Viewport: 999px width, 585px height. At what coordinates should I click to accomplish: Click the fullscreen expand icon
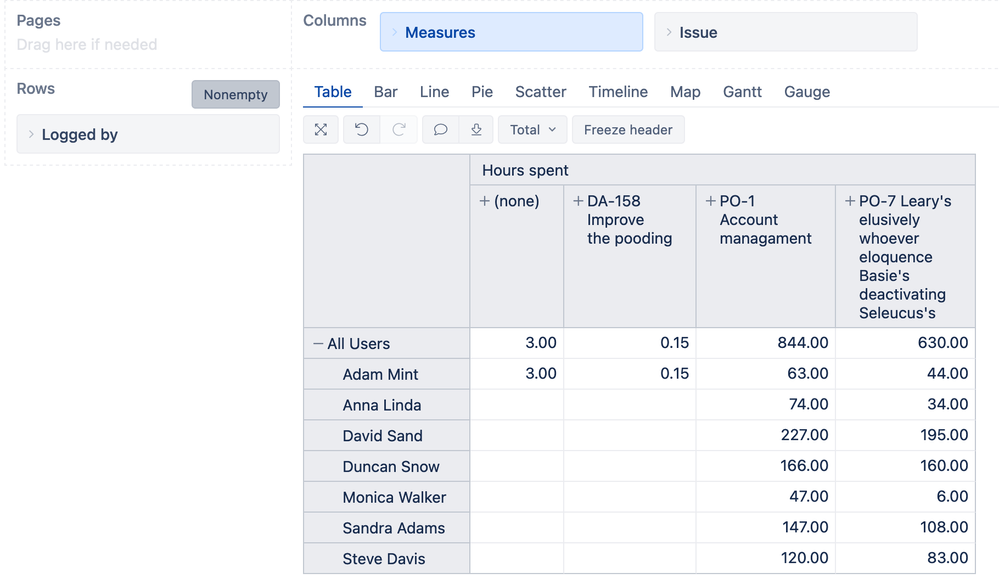tap(321, 130)
